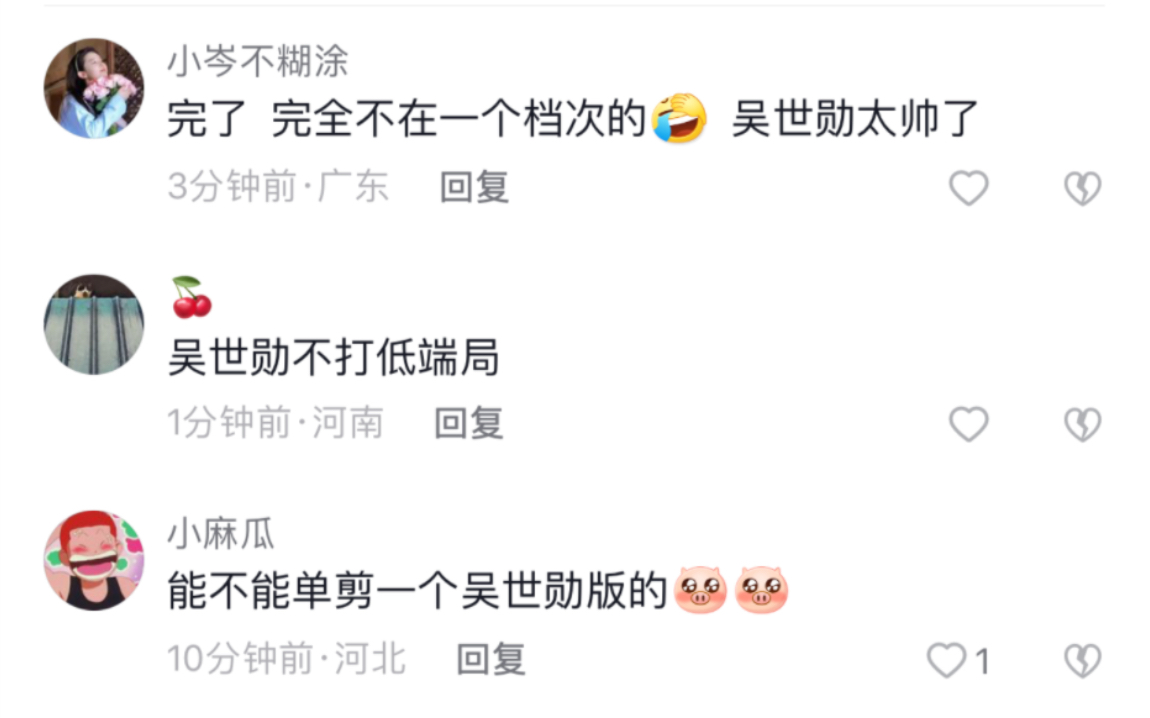Viewport: 1150px width, 718px height.
Task: Open 小麻瓜's cartoon avatar
Action: 94,560
